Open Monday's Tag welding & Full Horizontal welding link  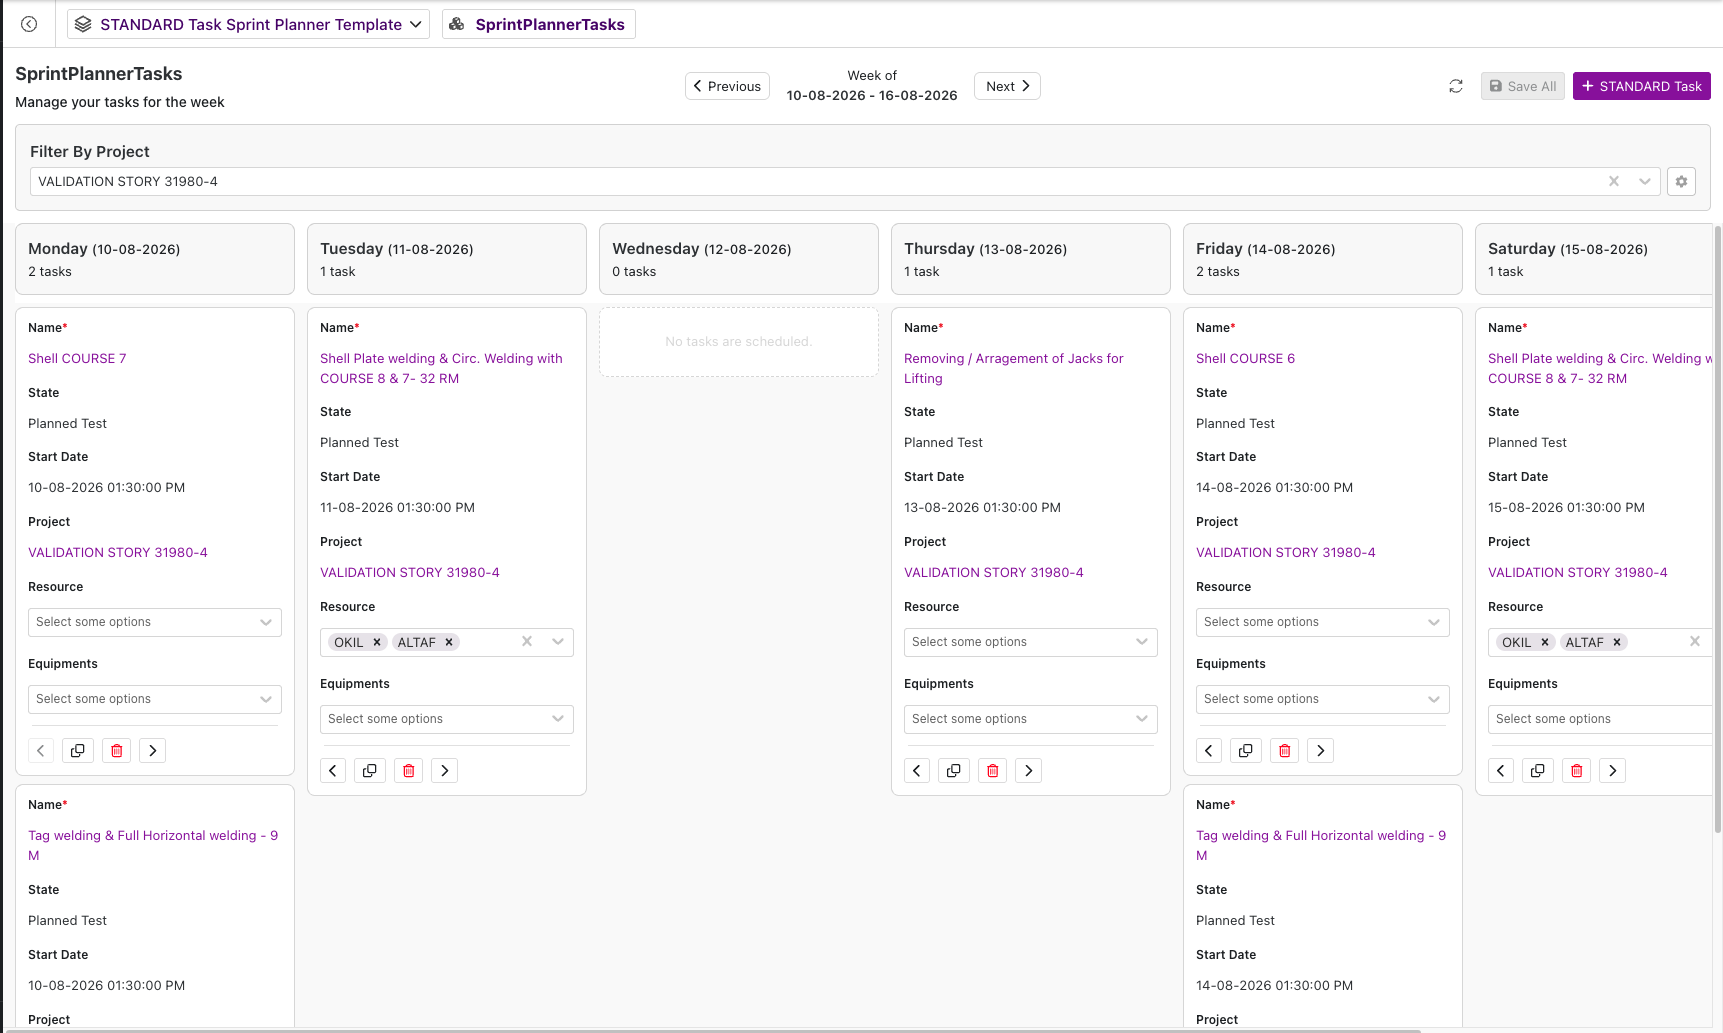coord(153,845)
